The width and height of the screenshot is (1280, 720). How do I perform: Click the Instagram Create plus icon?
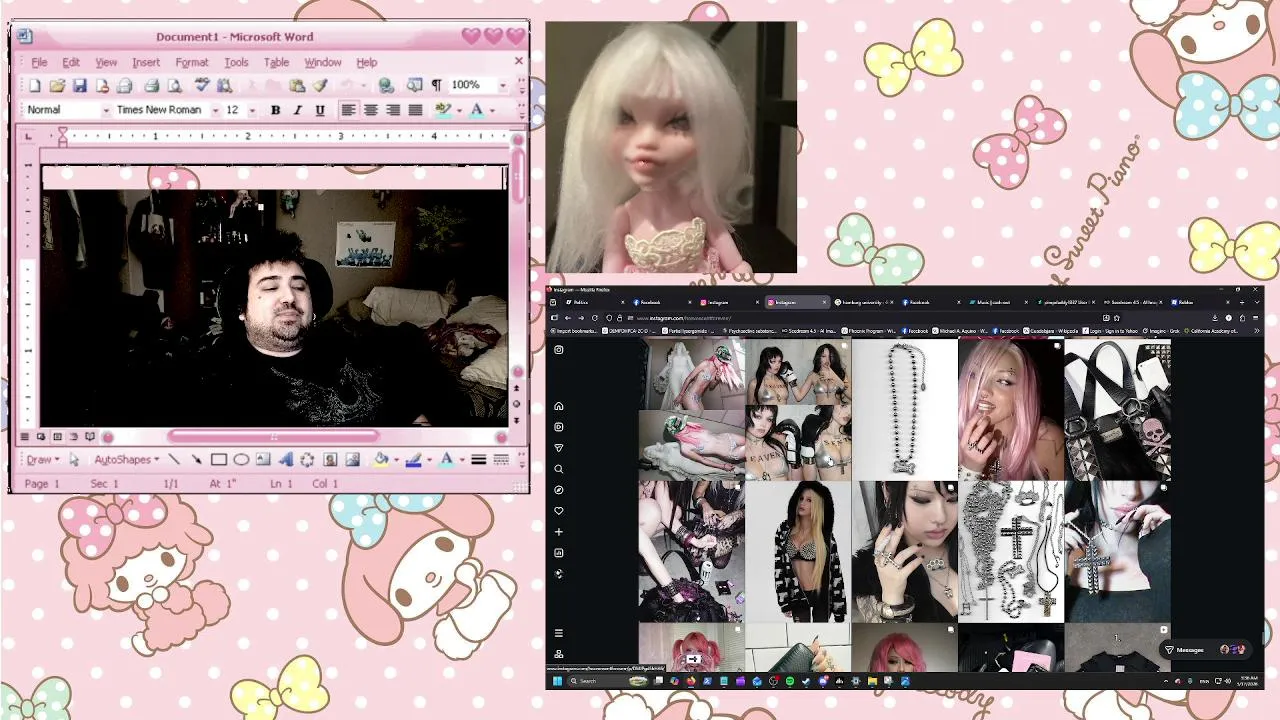tap(559, 532)
